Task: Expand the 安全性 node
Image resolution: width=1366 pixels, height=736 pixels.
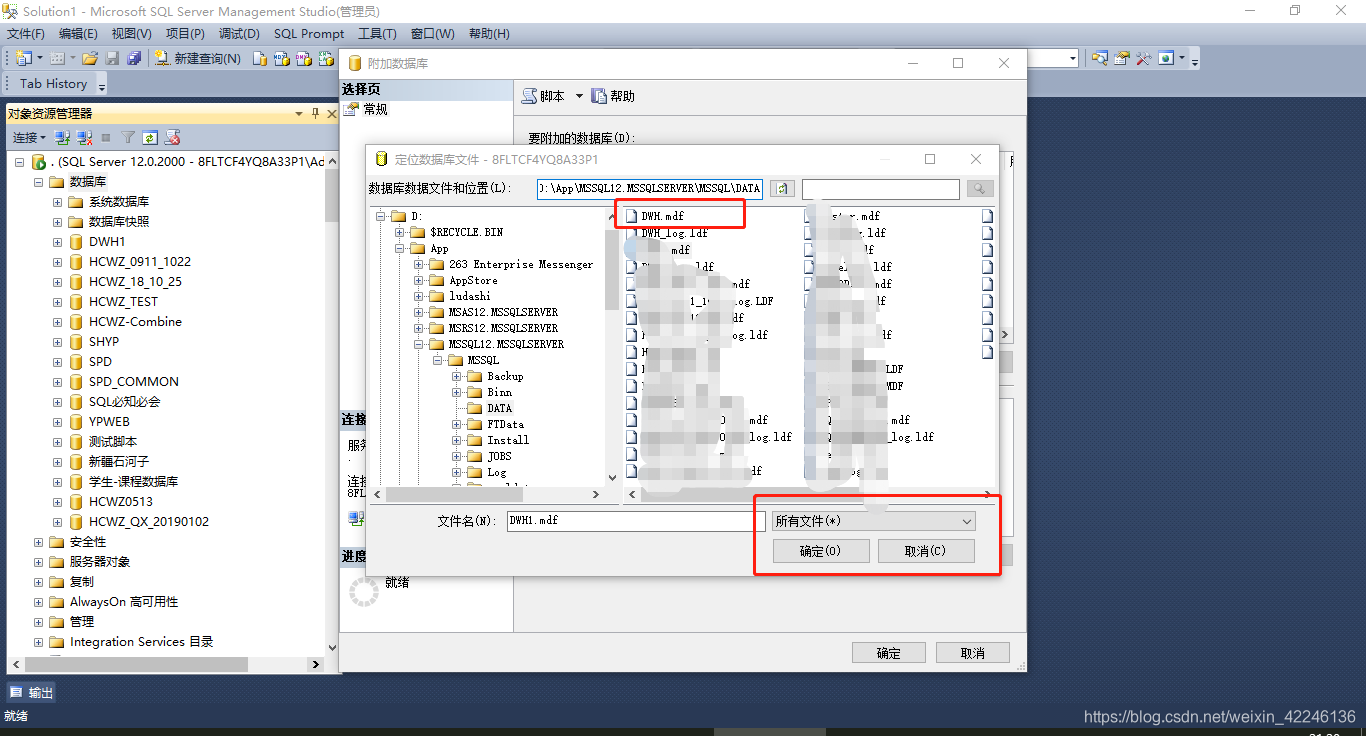Action: [38, 542]
